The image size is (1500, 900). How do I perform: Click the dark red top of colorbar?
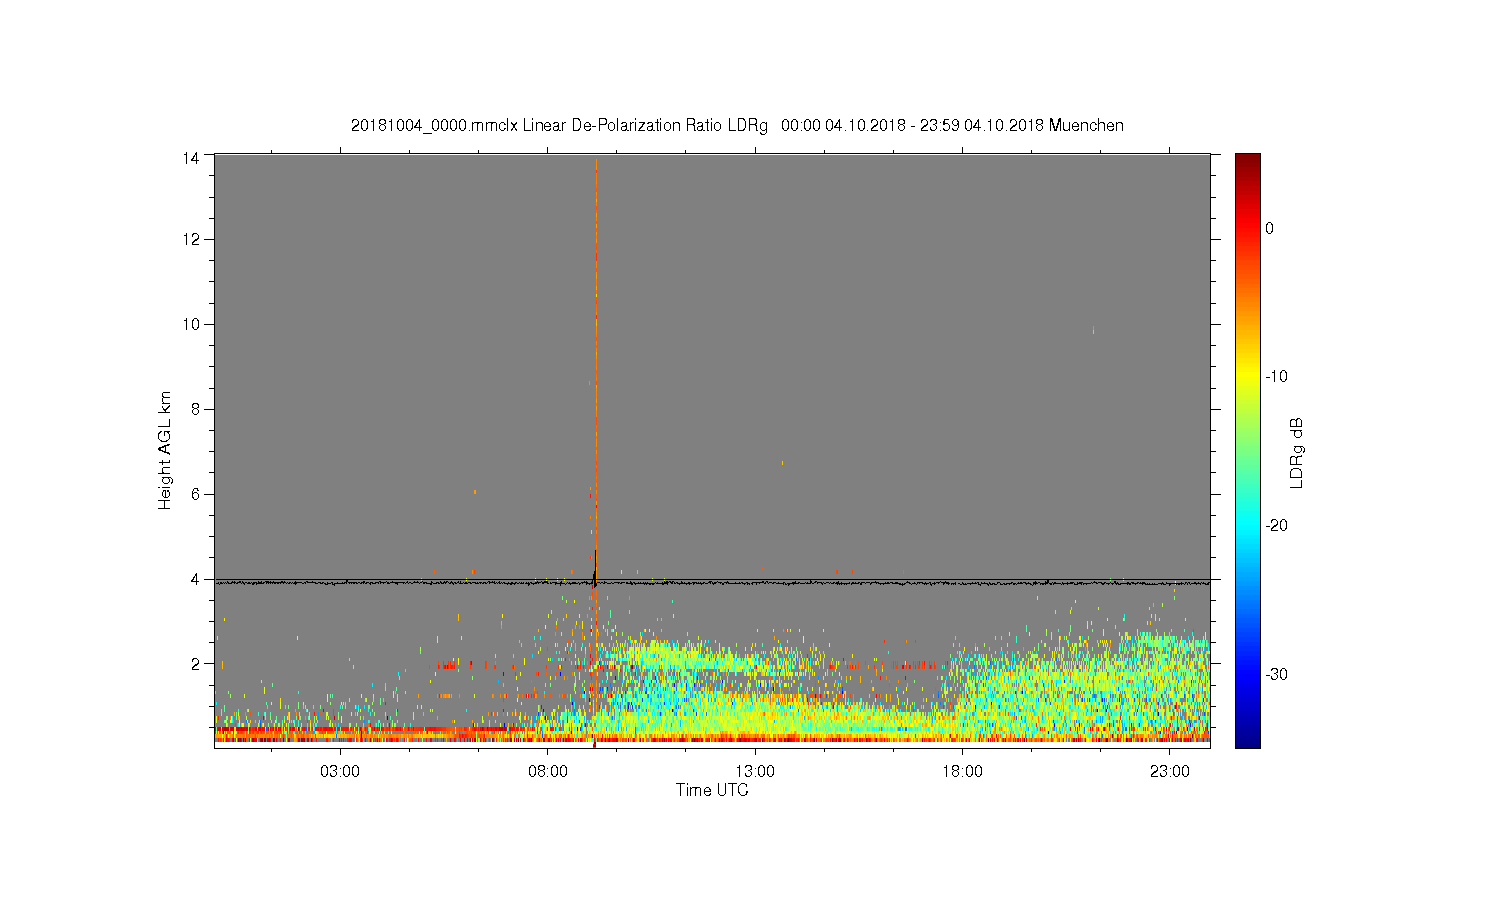(x=1248, y=162)
